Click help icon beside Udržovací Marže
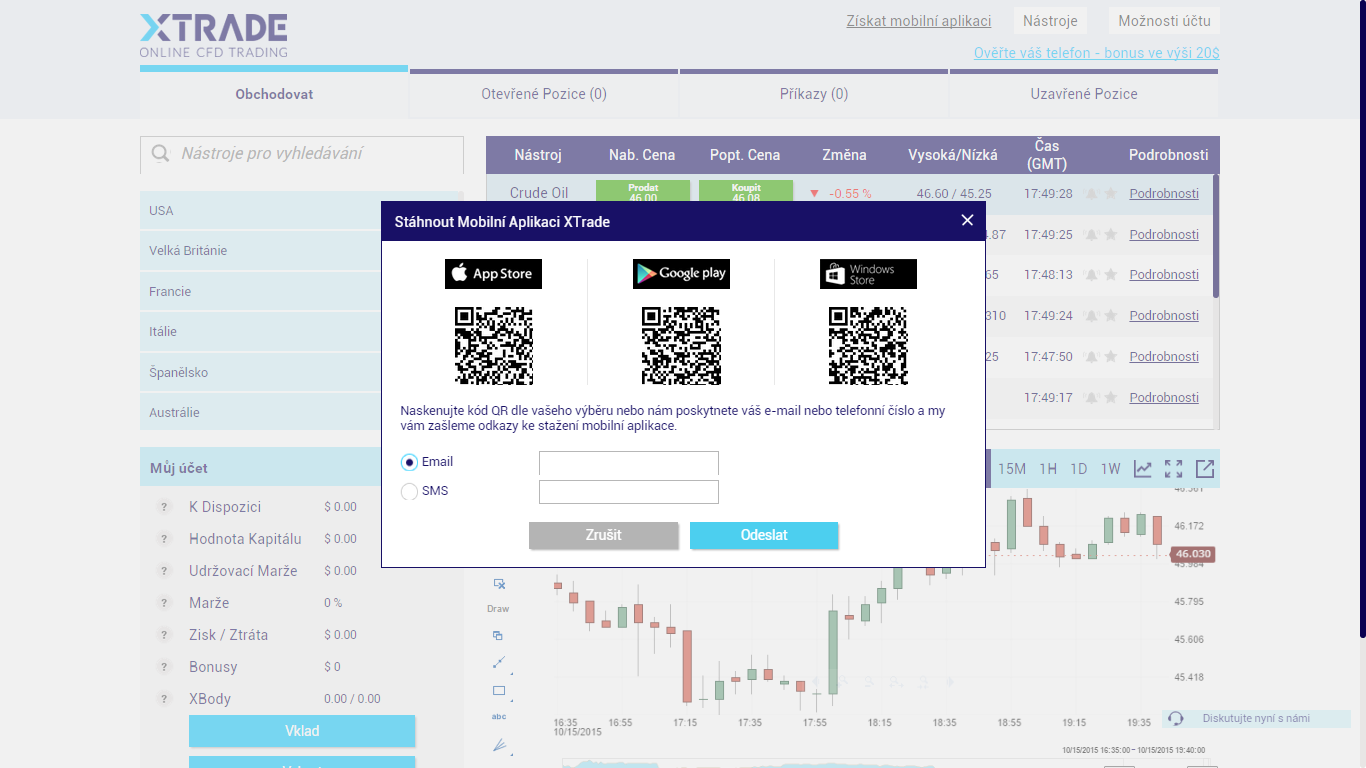 pos(165,571)
